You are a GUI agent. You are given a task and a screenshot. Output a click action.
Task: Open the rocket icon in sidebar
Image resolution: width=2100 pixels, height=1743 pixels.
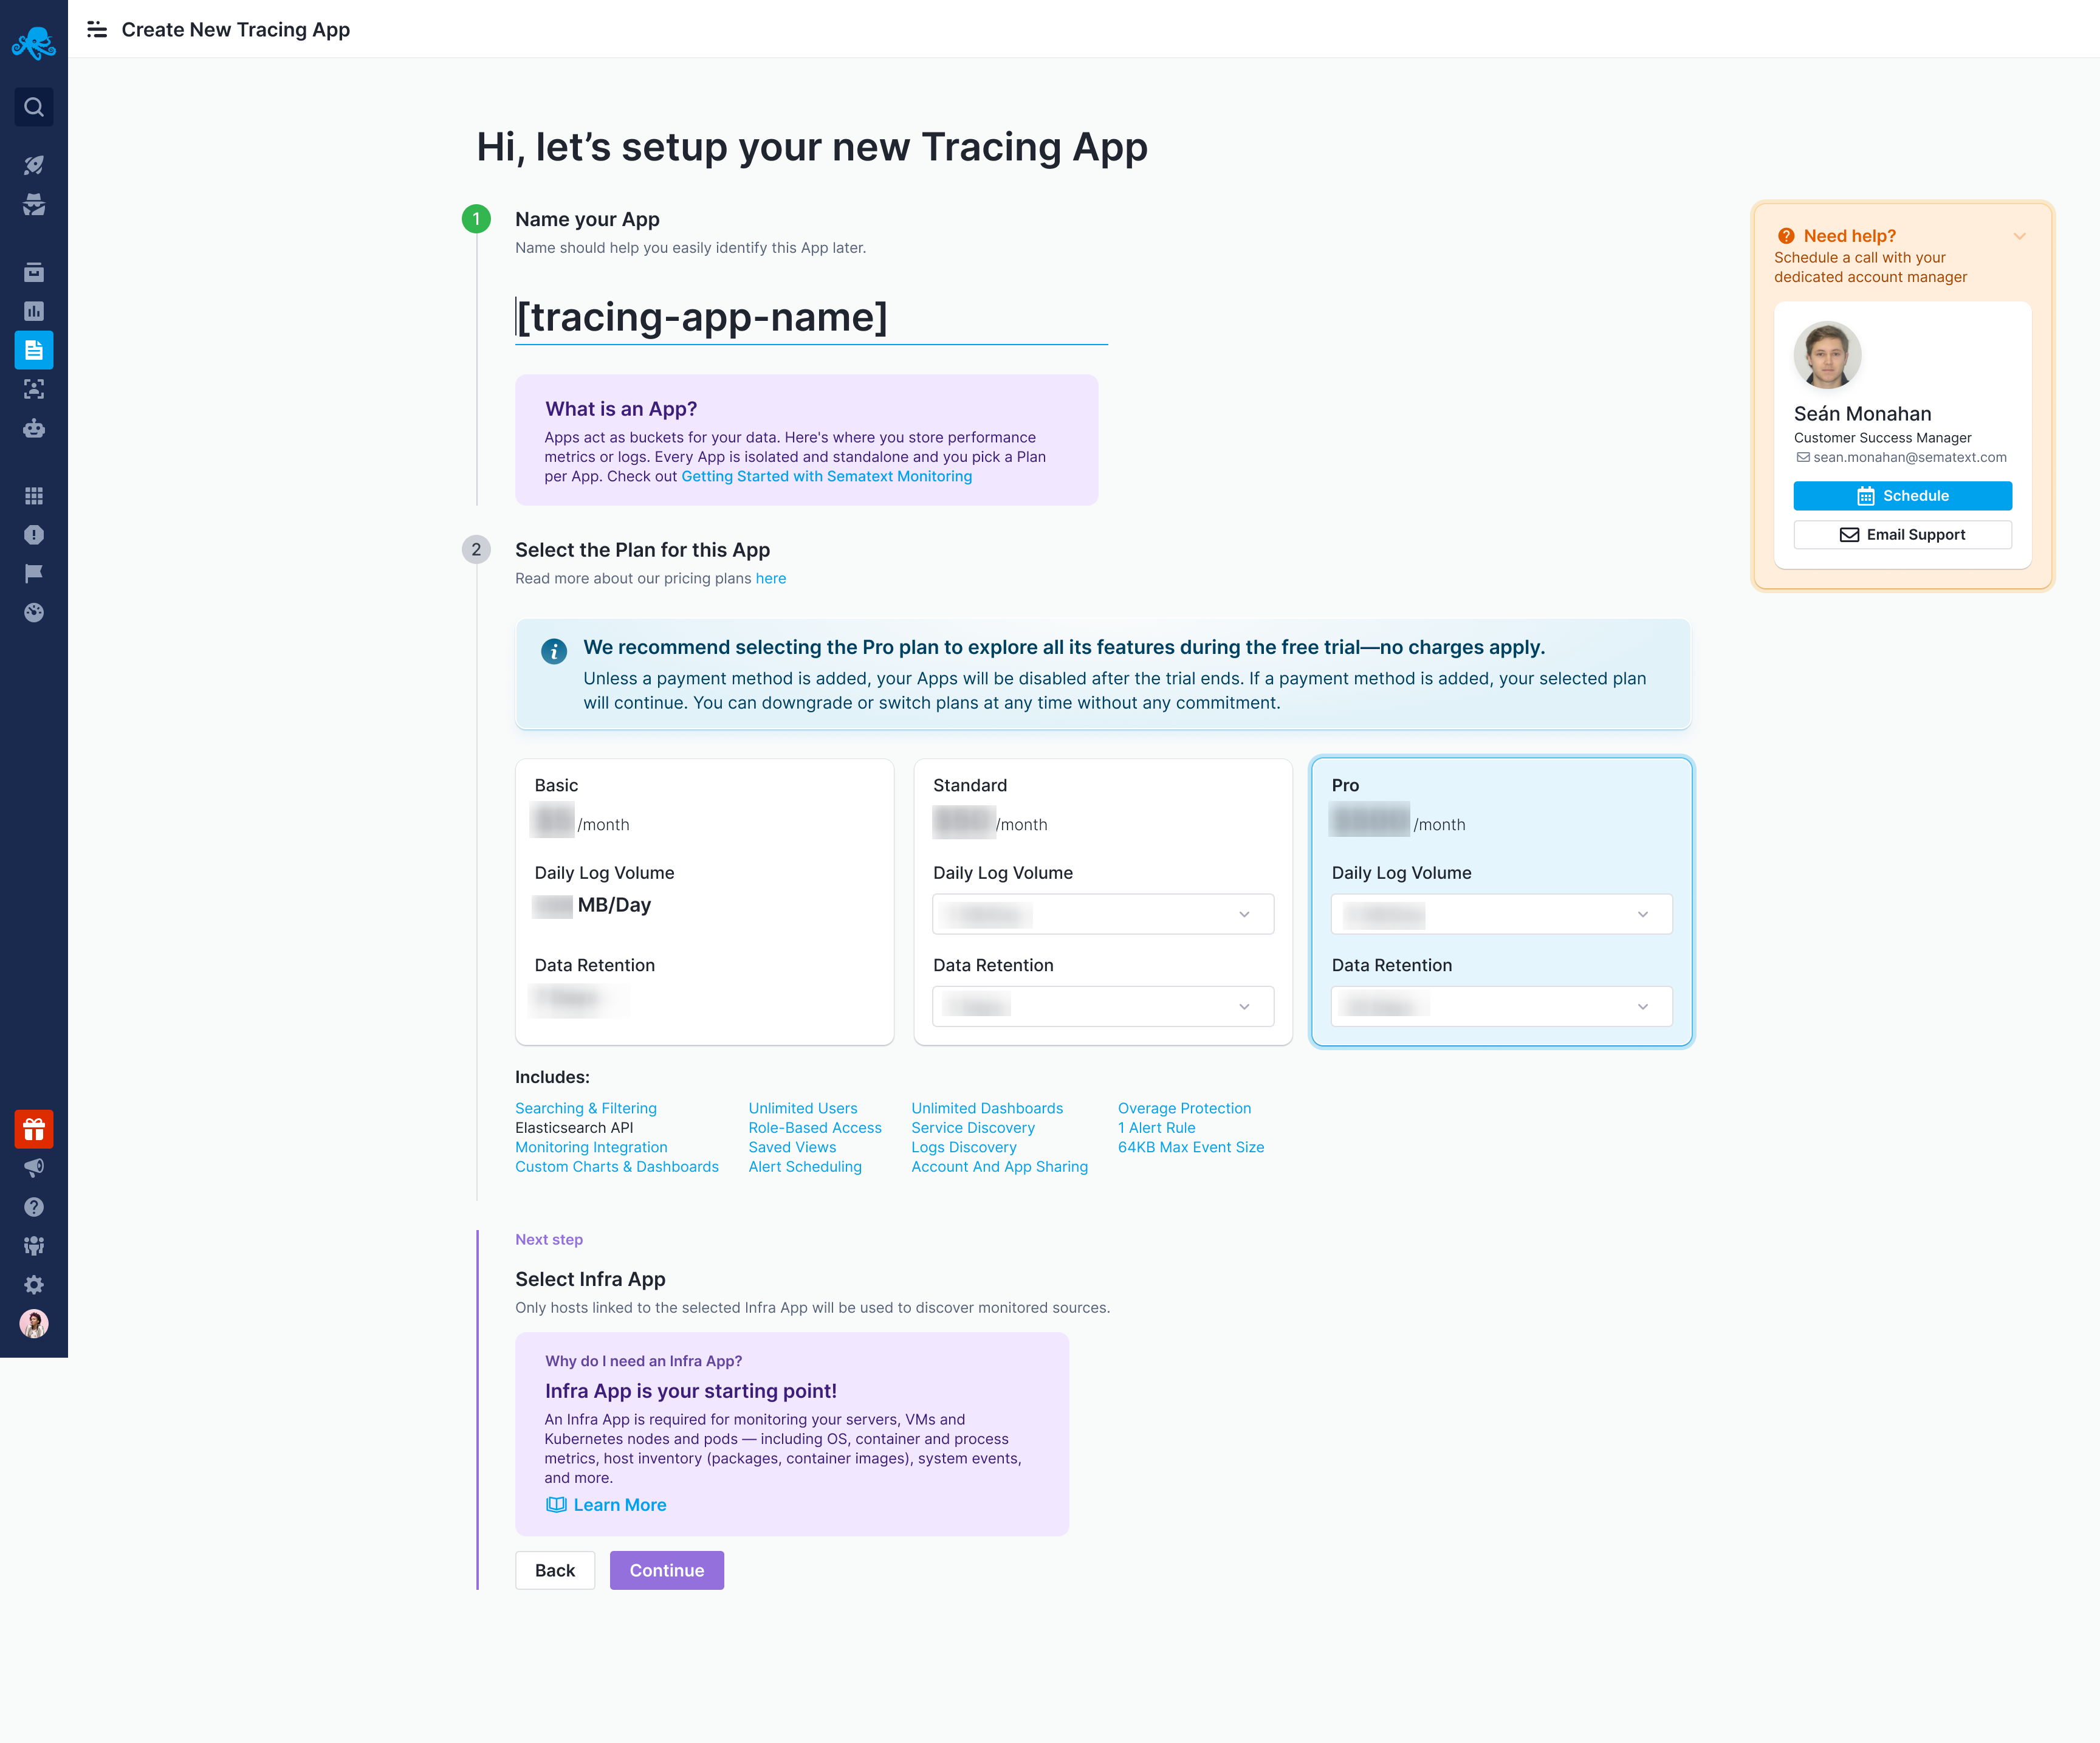34,165
